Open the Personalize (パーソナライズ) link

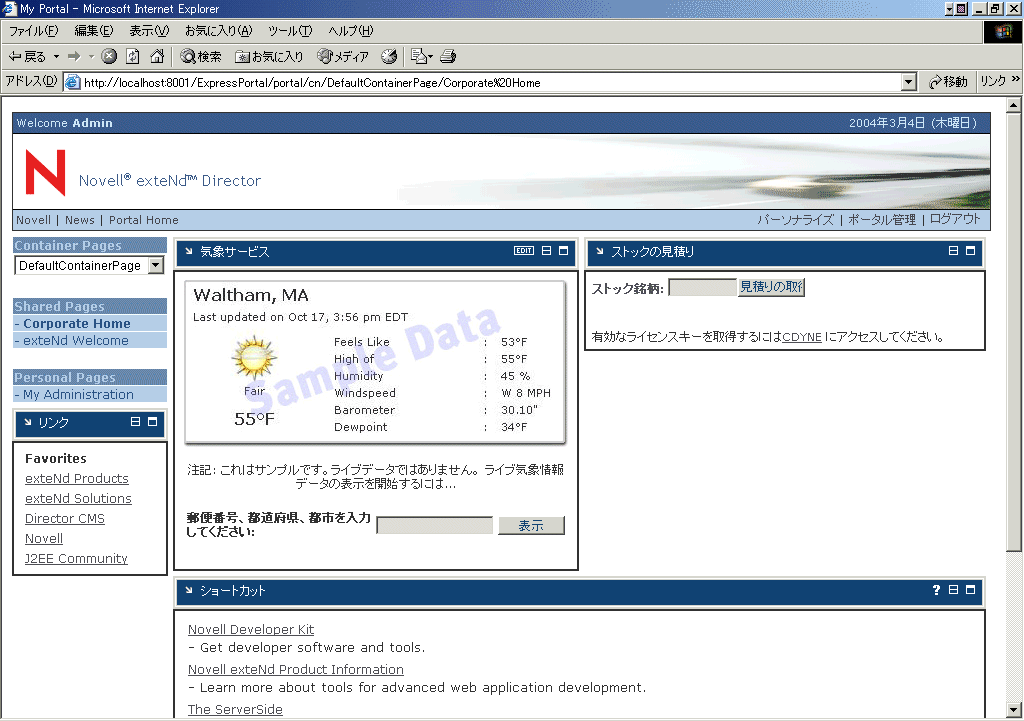[x=795, y=219]
